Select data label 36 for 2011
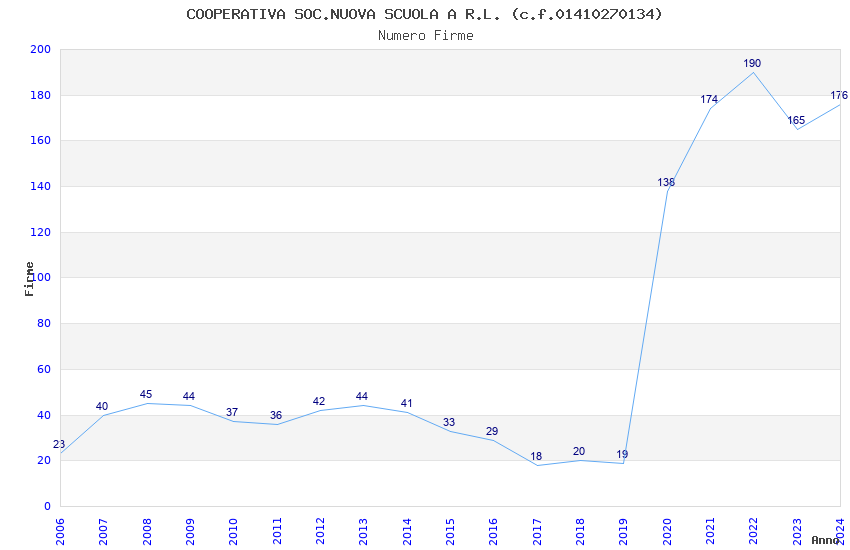This screenshot has height=550, width=850. [276, 416]
